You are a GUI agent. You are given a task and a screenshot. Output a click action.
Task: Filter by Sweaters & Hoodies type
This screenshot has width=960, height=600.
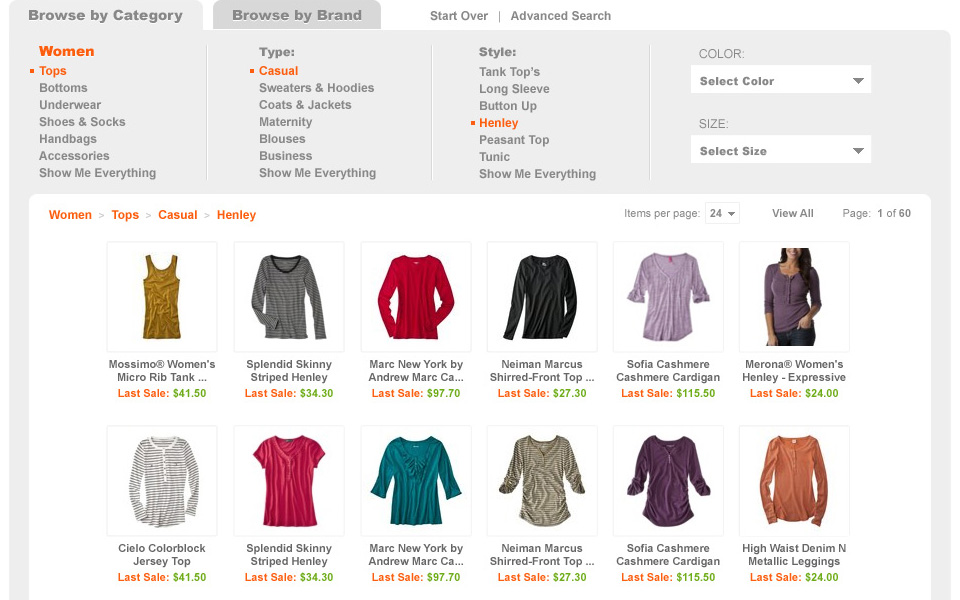tap(317, 88)
